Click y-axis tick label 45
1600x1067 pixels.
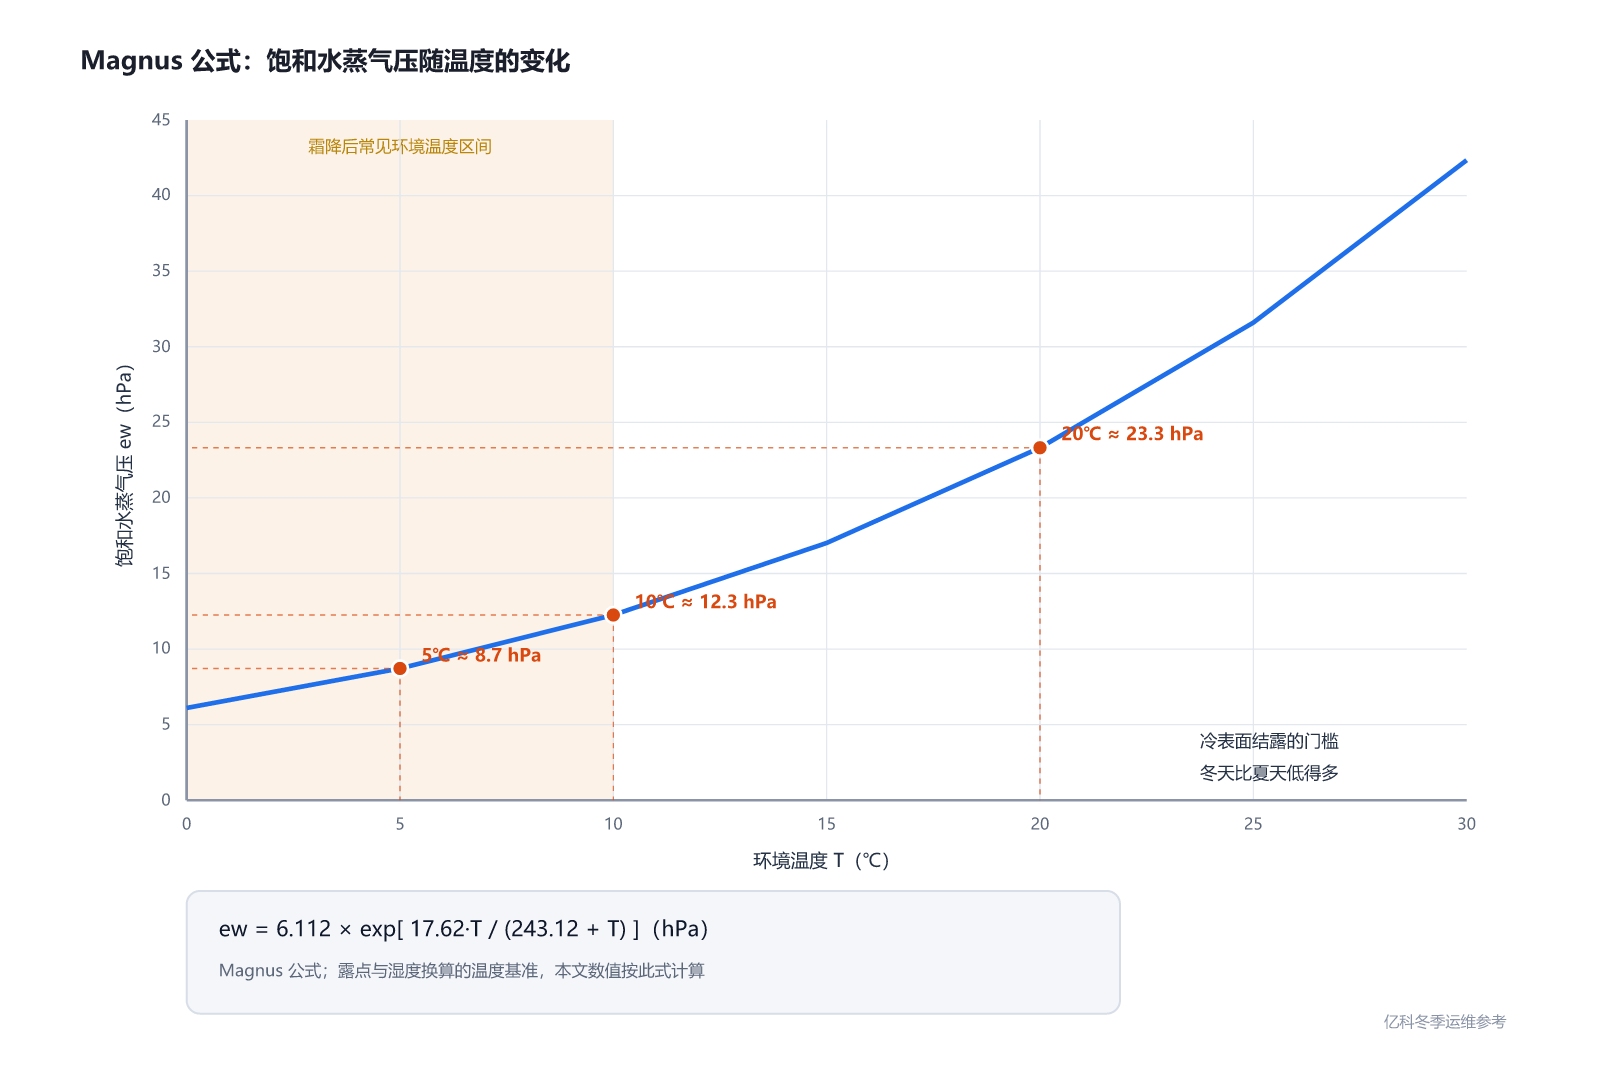[161, 120]
